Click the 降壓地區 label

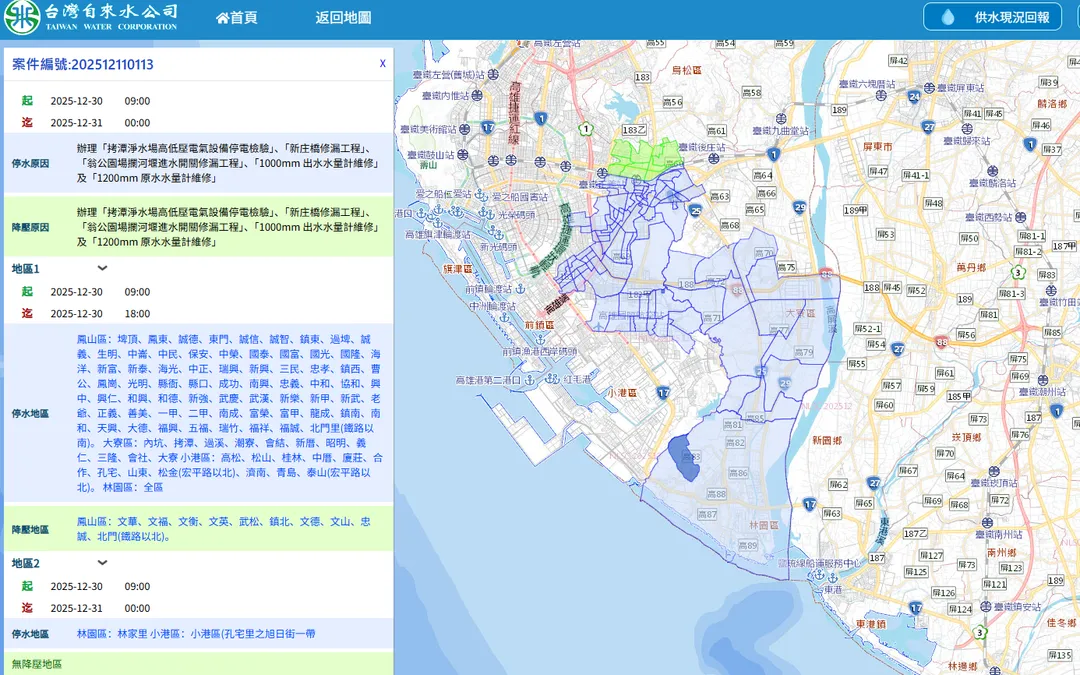(x=30, y=529)
